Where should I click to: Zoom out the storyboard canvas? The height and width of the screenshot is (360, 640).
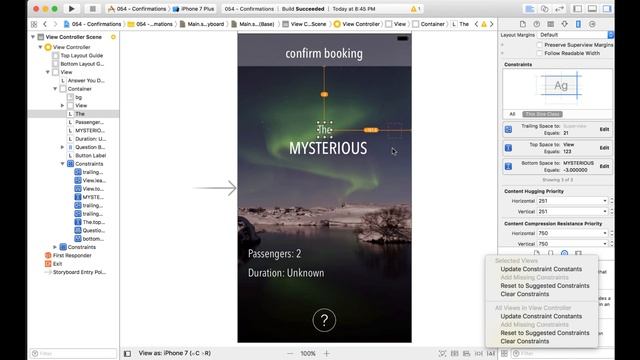click(x=290, y=353)
